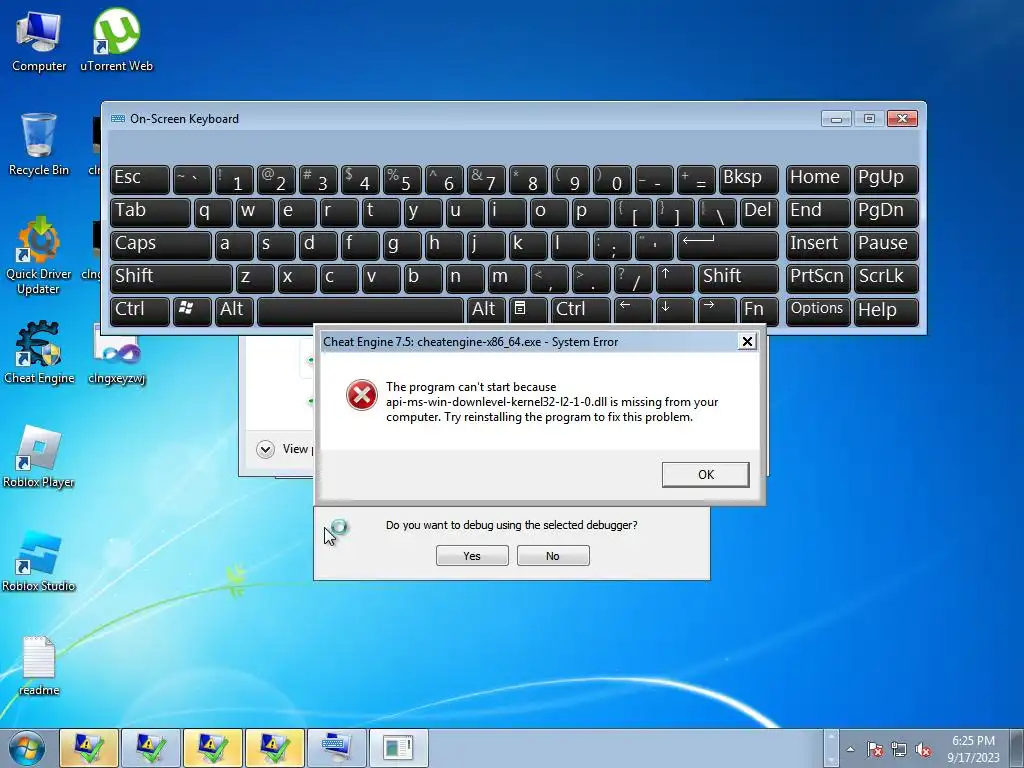The image size is (1024, 768).
Task: Open the readme text file
Action: 39,666
